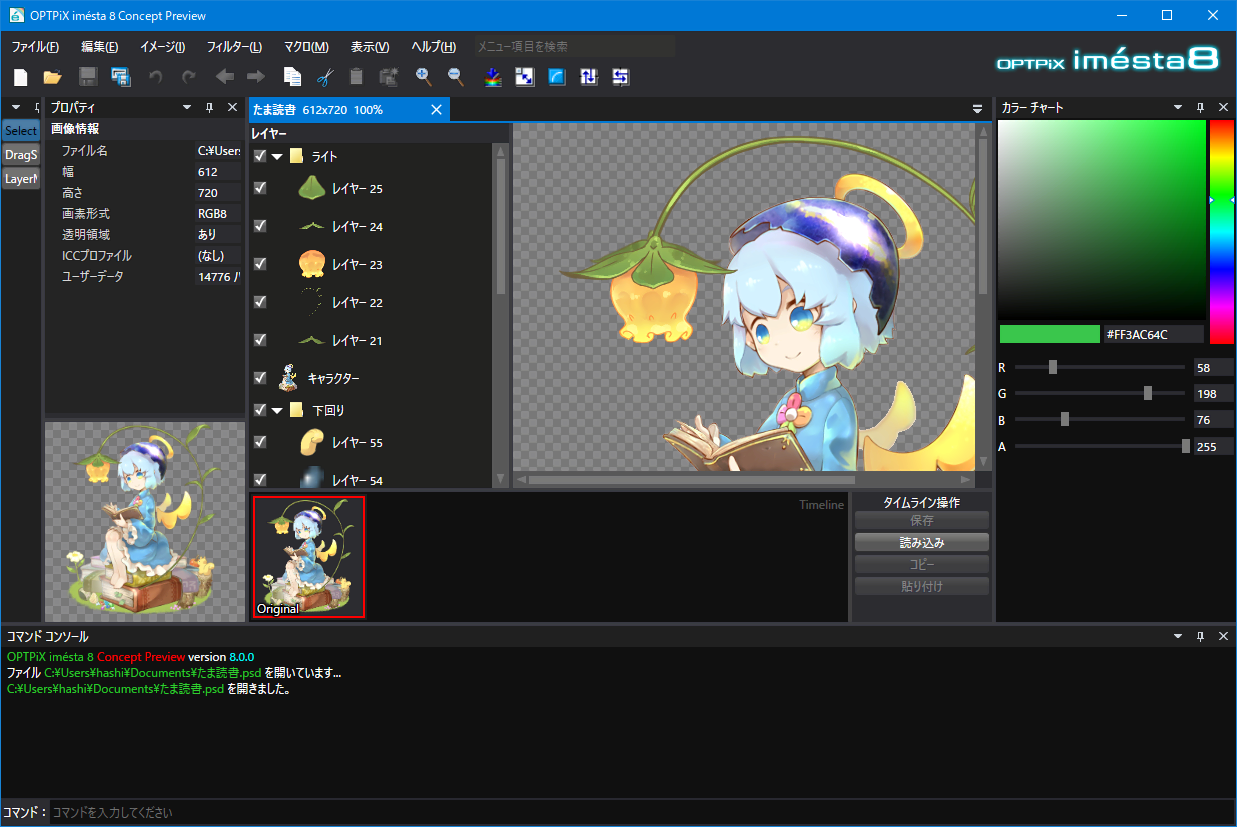The image size is (1237, 827).
Task: Click the vertical hue spectrum bar
Action: tap(1221, 232)
